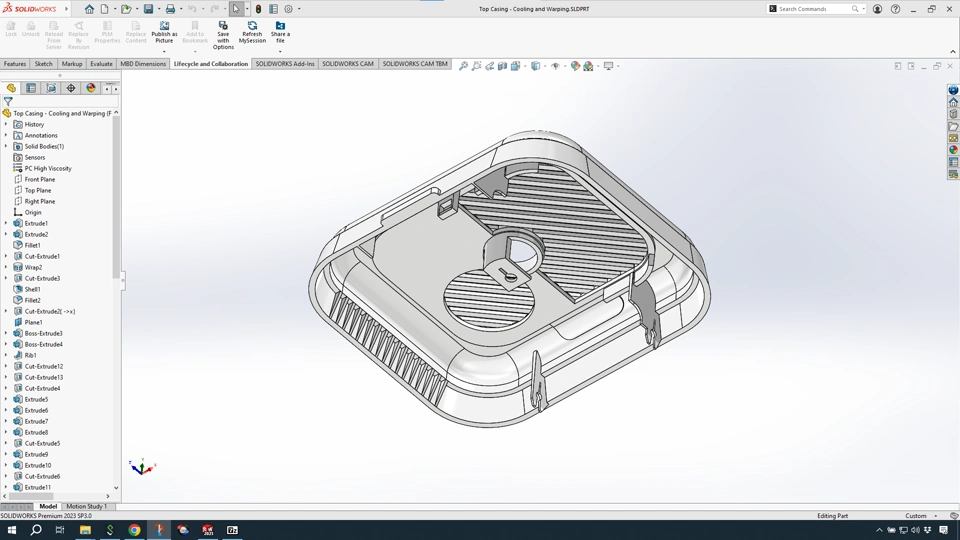The width and height of the screenshot is (960, 540).
Task: Open the DisplayManager tab icon
Action: pyautogui.click(x=91, y=88)
